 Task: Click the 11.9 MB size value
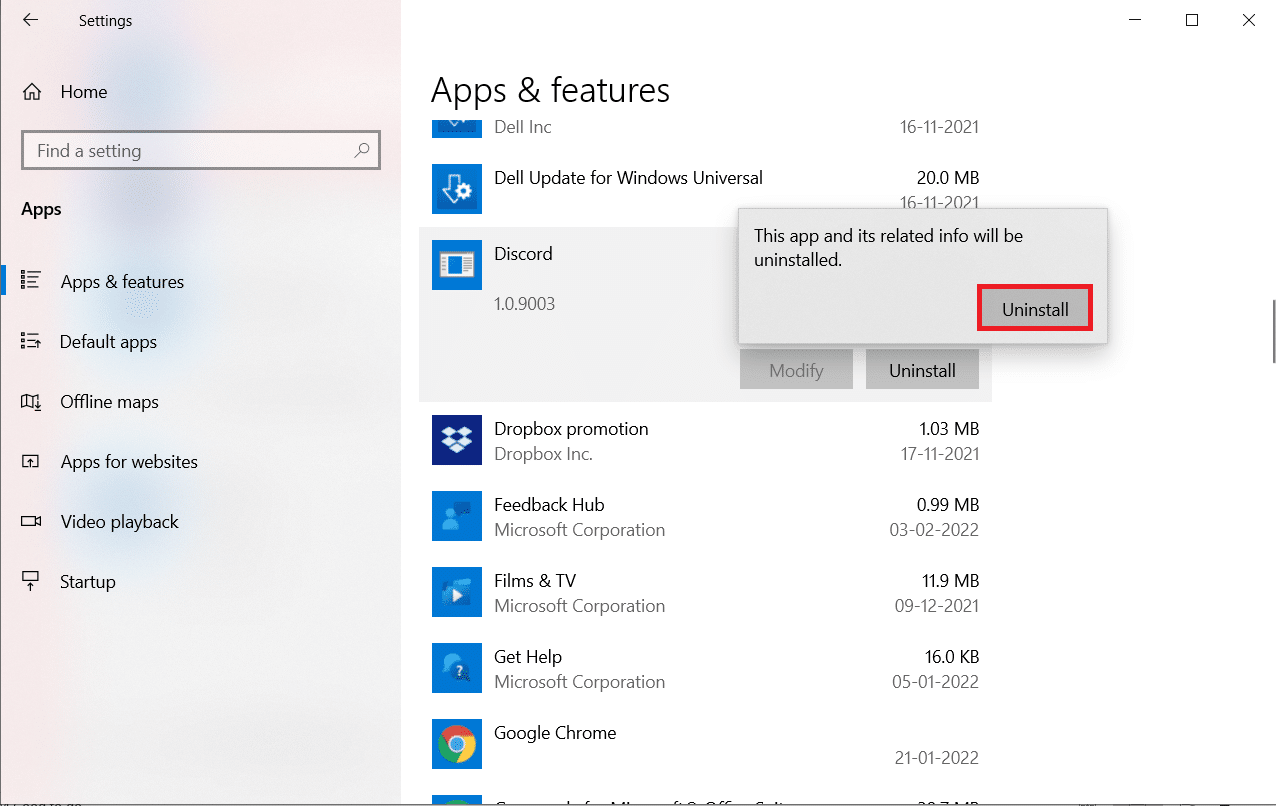point(949,581)
